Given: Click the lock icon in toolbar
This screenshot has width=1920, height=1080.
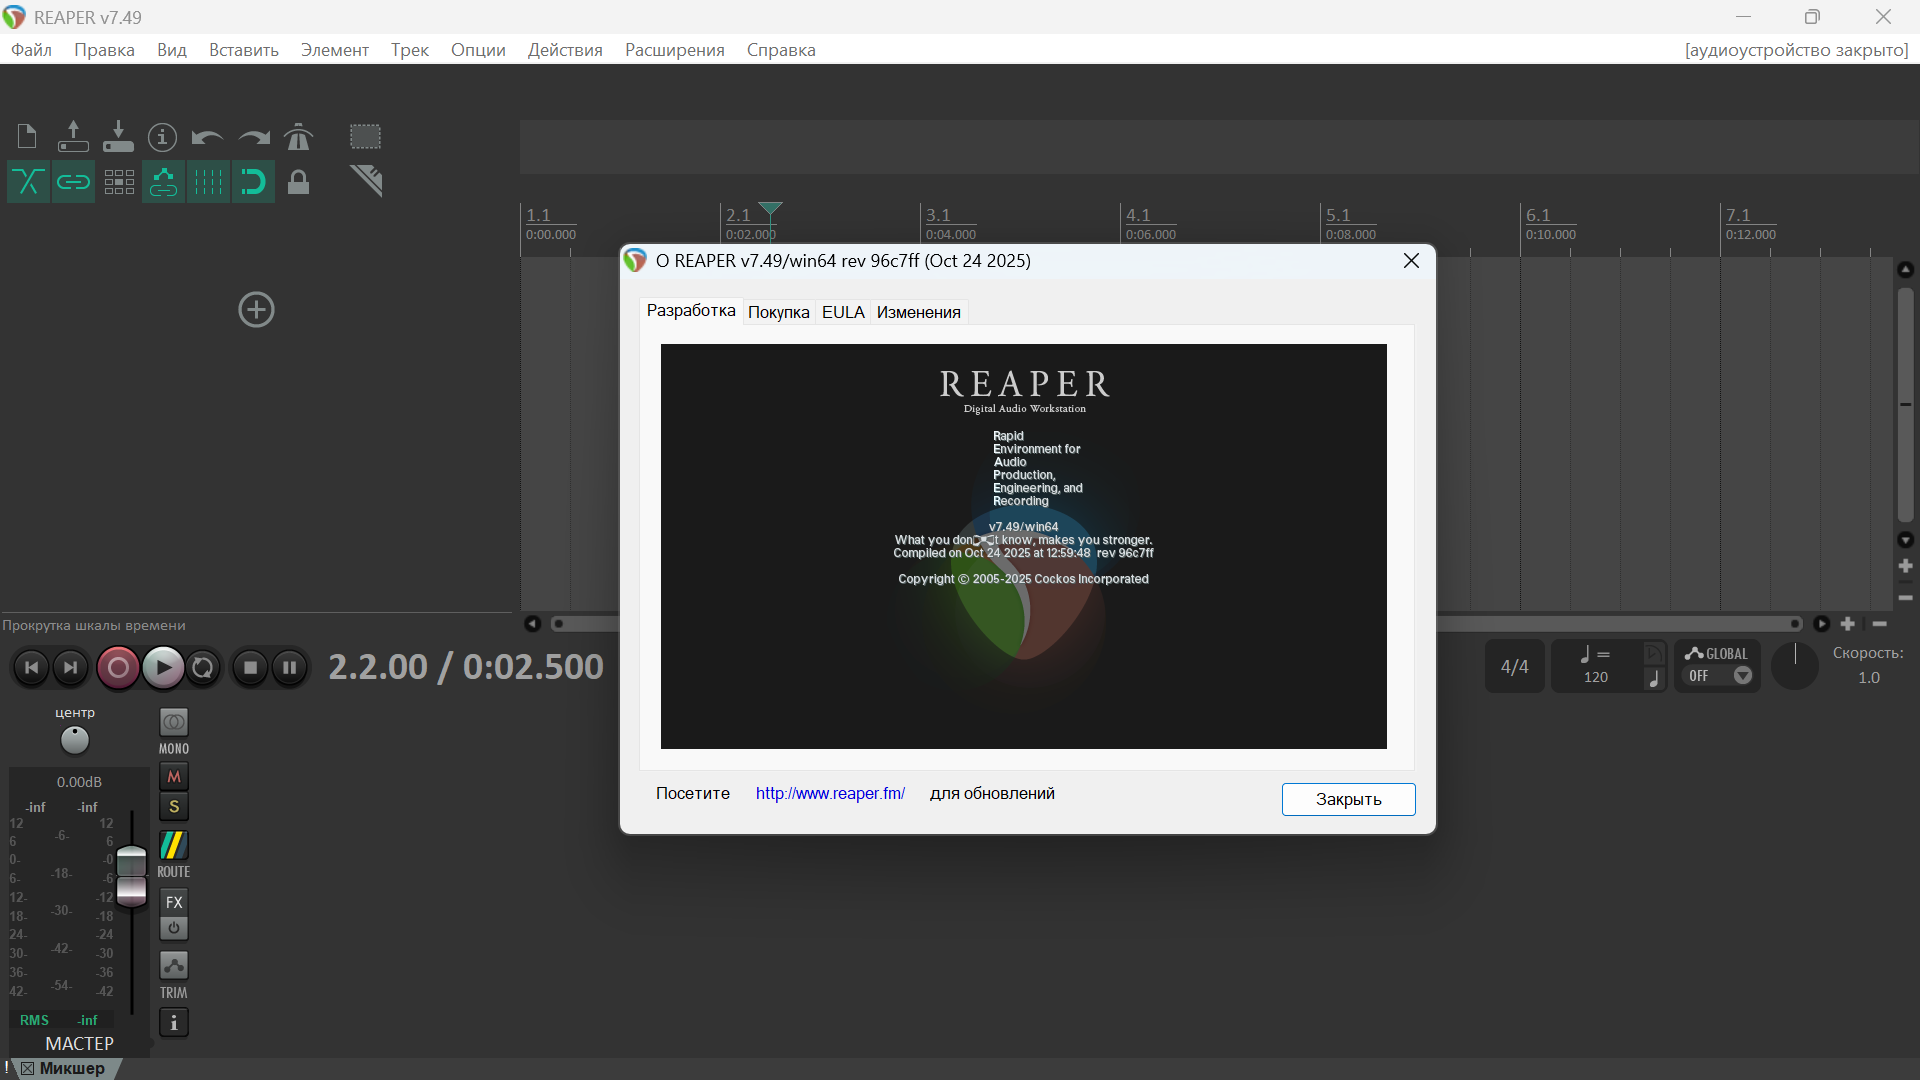Looking at the screenshot, I should click(298, 182).
